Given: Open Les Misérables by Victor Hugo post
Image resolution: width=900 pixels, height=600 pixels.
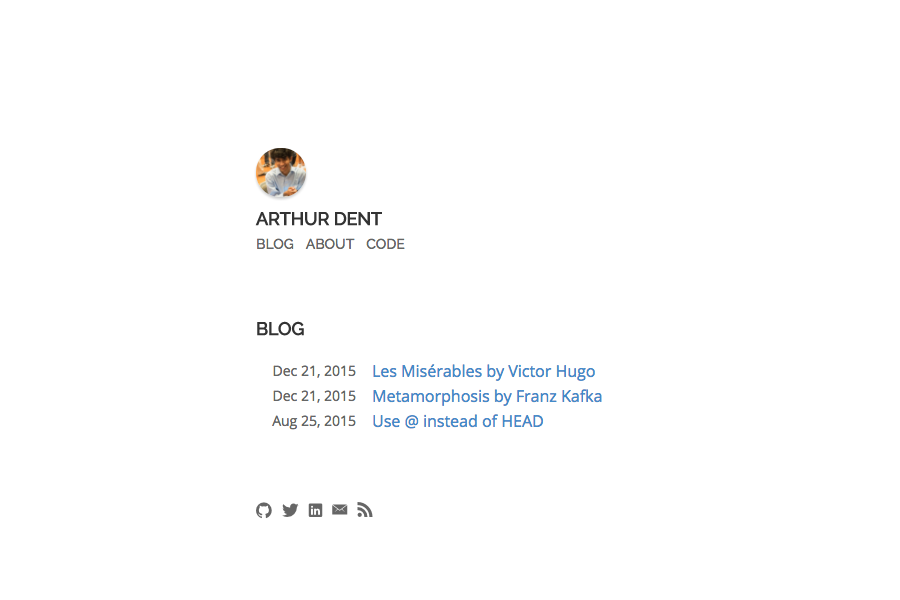Looking at the screenshot, I should pyautogui.click(x=483, y=371).
